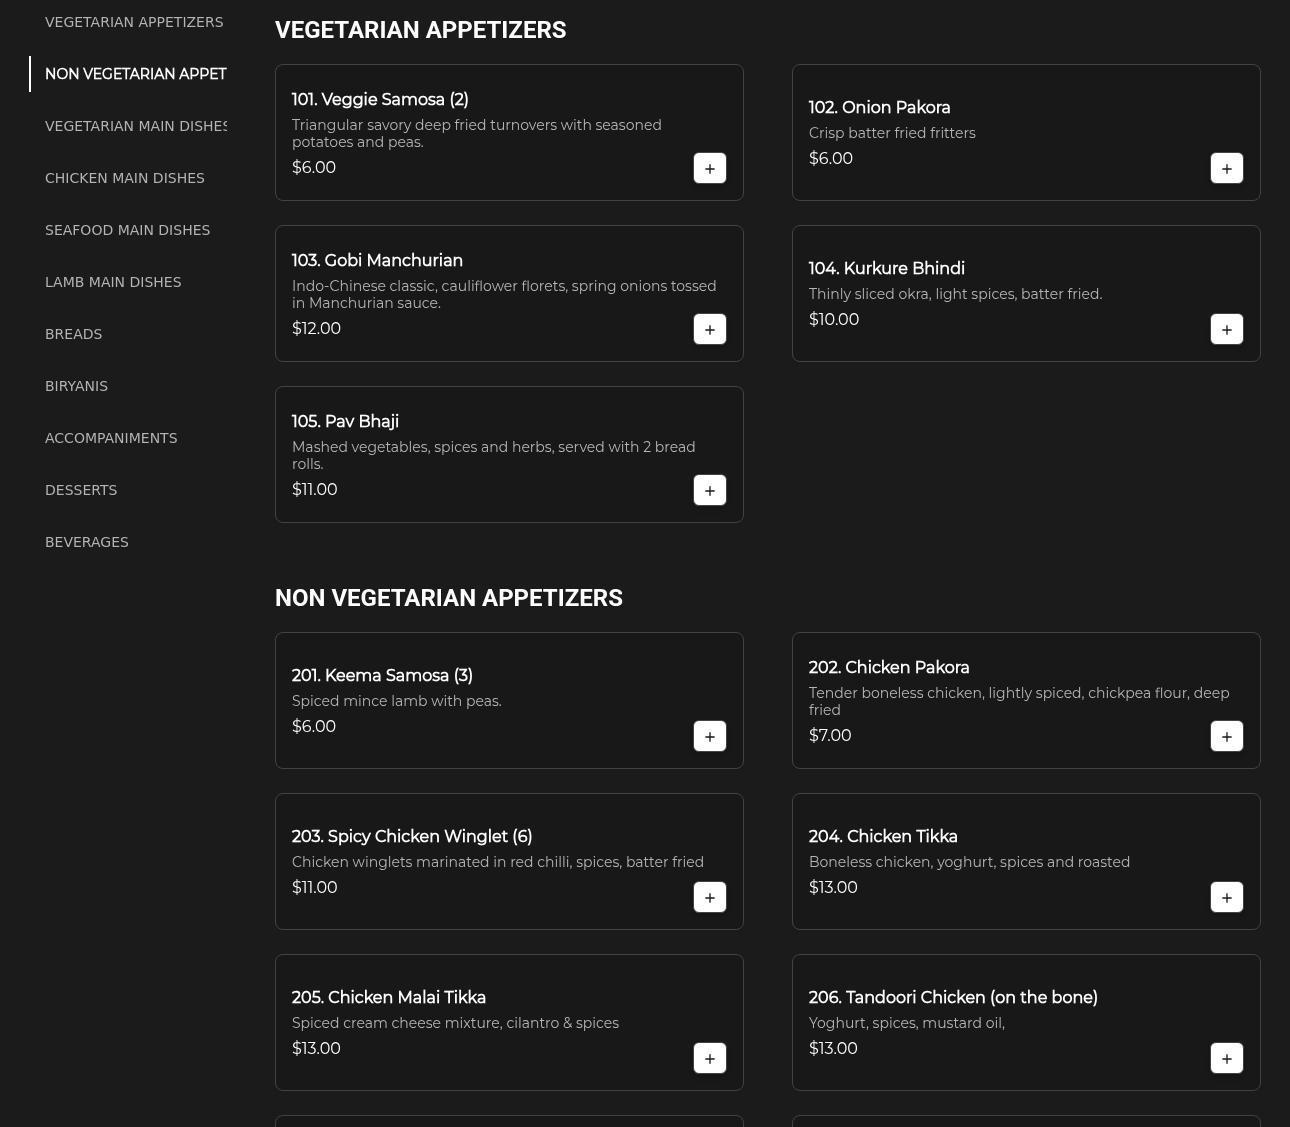Image resolution: width=1290 pixels, height=1127 pixels.
Task: Open Lamb Main Dishes category
Action: (113, 282)
